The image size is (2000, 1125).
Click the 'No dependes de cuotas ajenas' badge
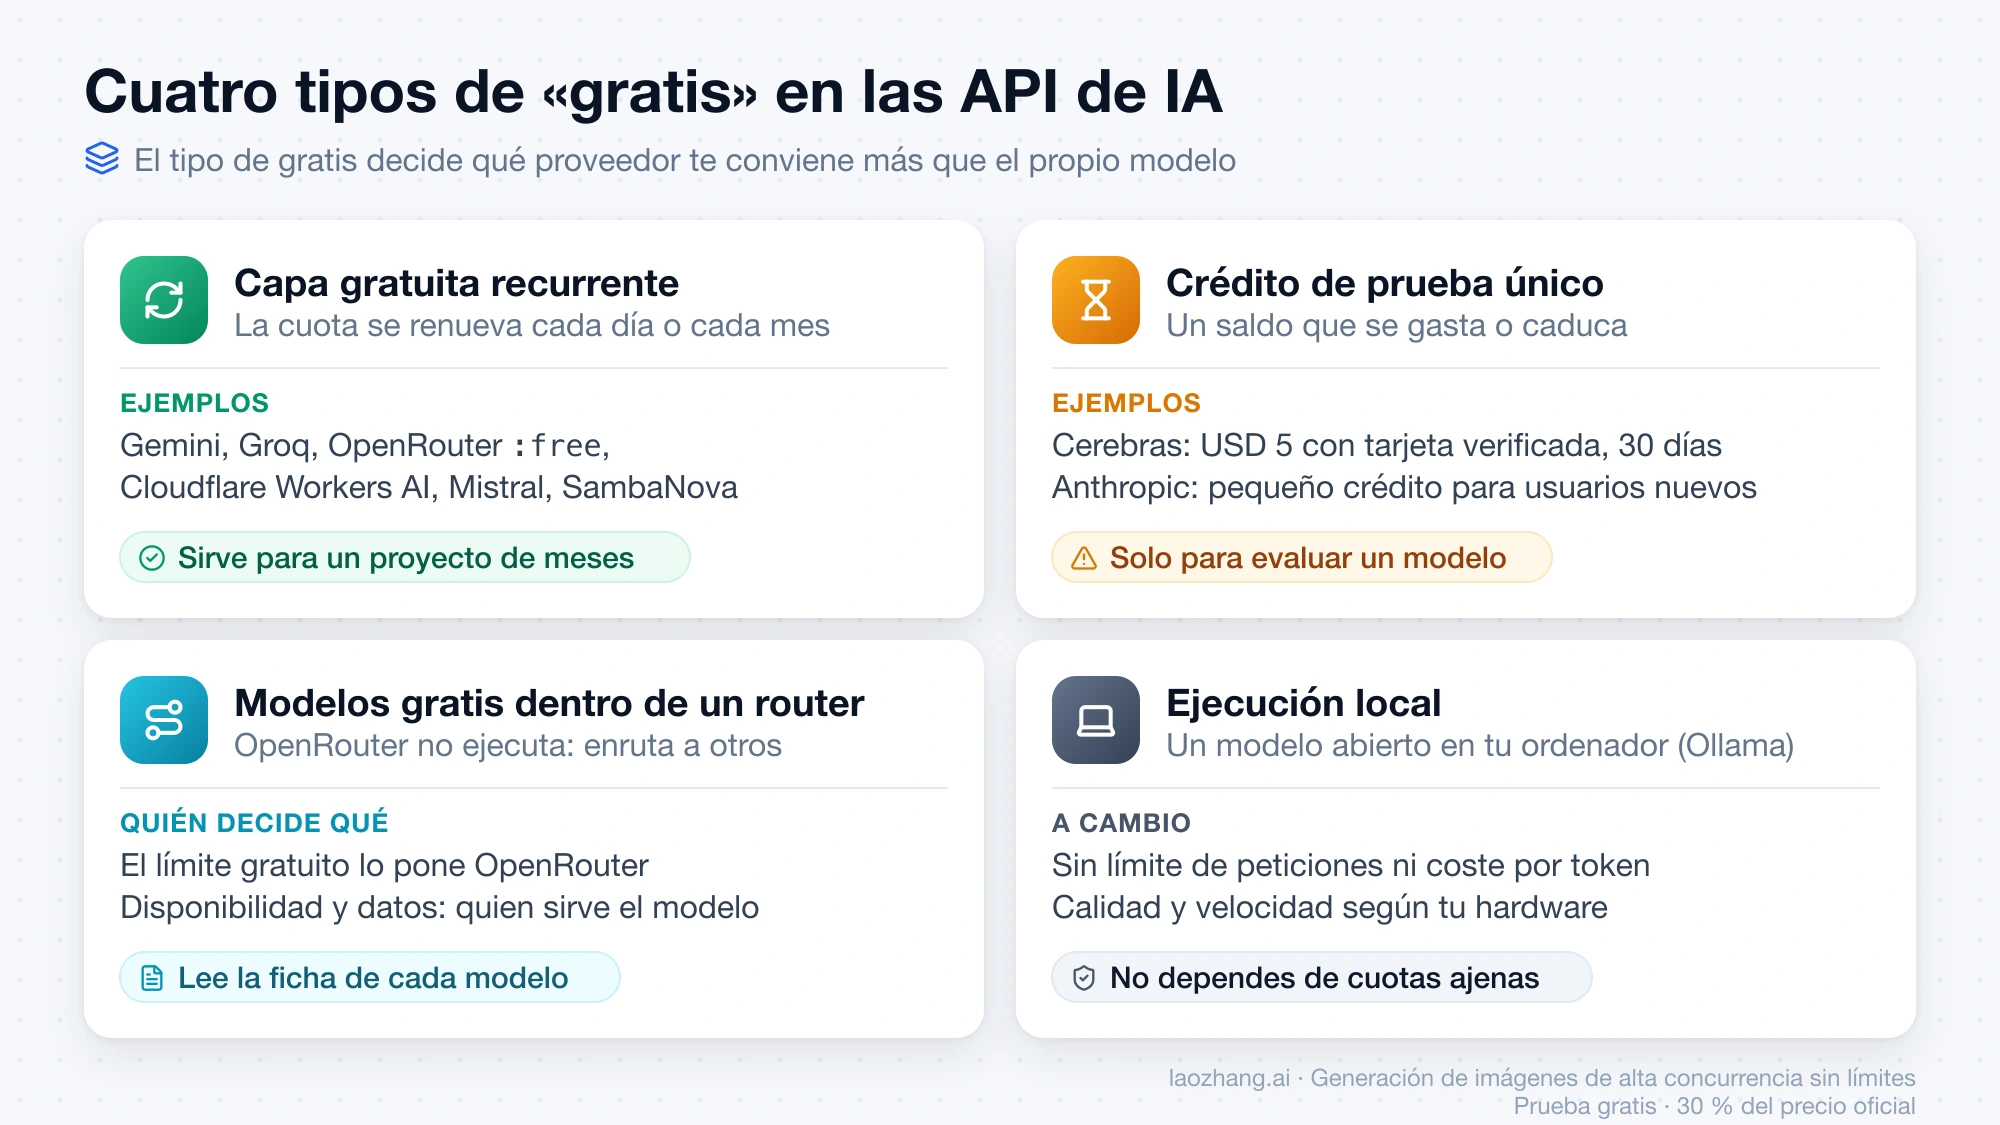click(x=1322, y=977)
